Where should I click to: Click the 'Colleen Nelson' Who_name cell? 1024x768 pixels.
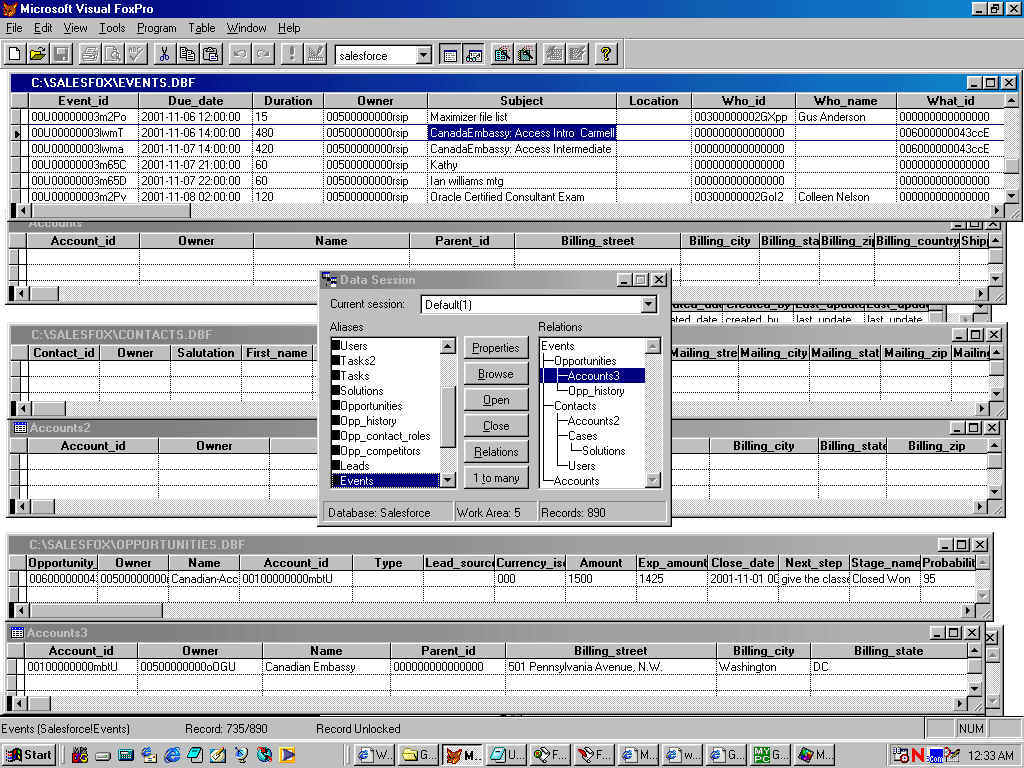(846, 197)
